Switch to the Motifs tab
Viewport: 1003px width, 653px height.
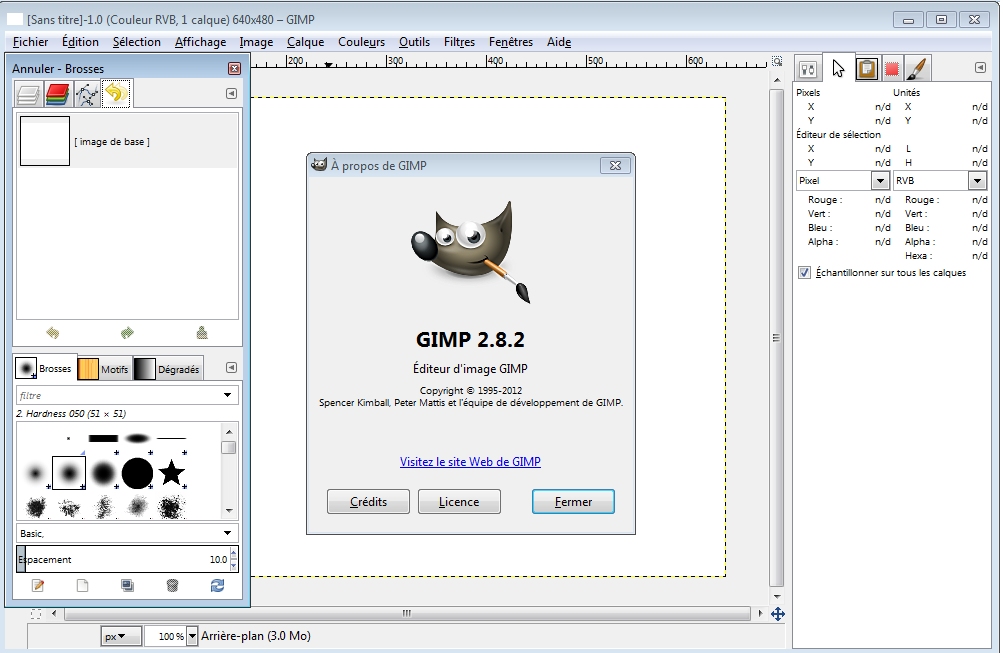coord(104,369)
